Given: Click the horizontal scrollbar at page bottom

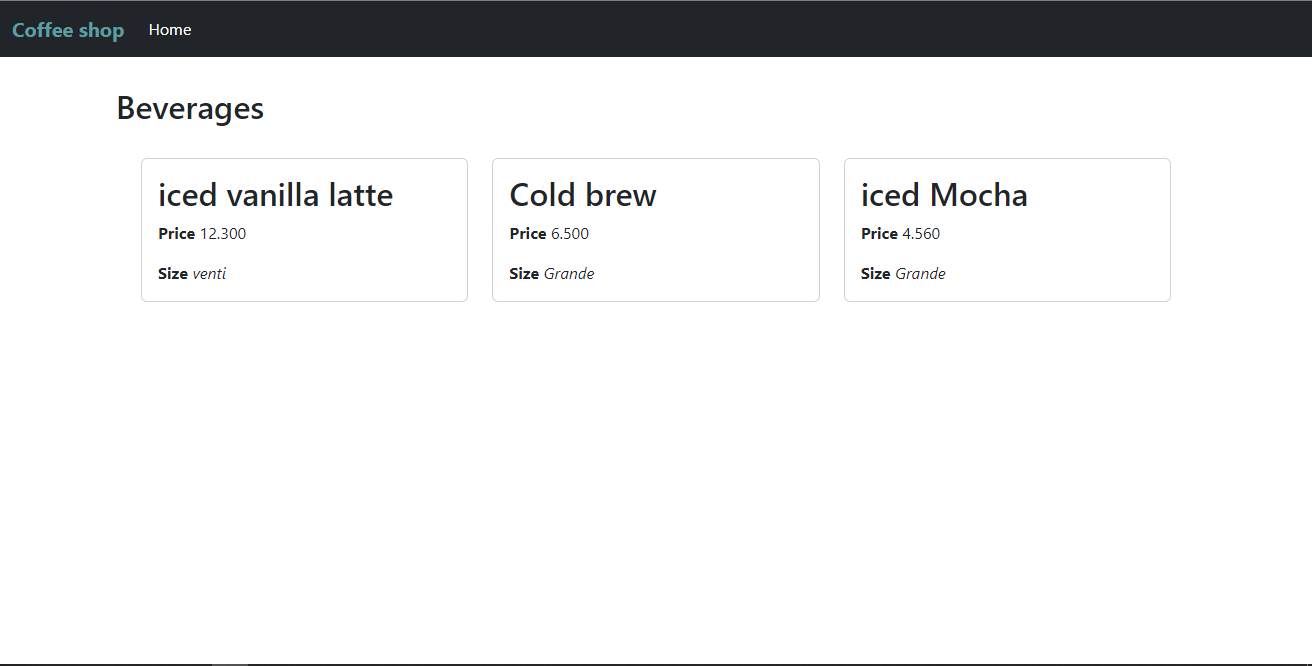Looking at the screenshot, I should (228, 662).
